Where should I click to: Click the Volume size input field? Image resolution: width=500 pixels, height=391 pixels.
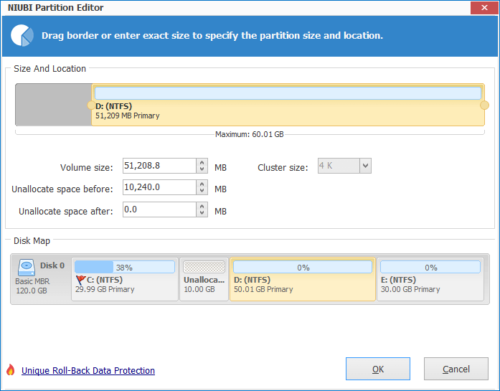(159, 166)
